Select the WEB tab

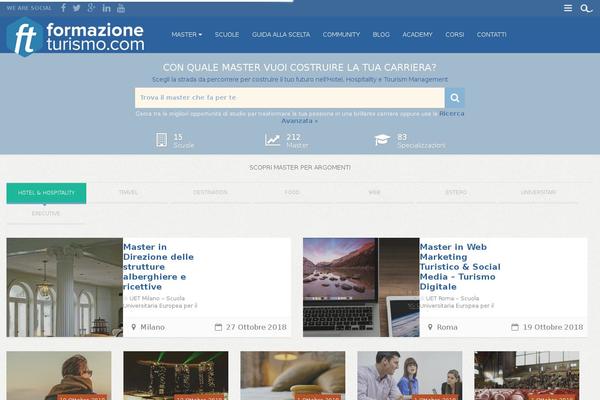[x=374, y=193]
